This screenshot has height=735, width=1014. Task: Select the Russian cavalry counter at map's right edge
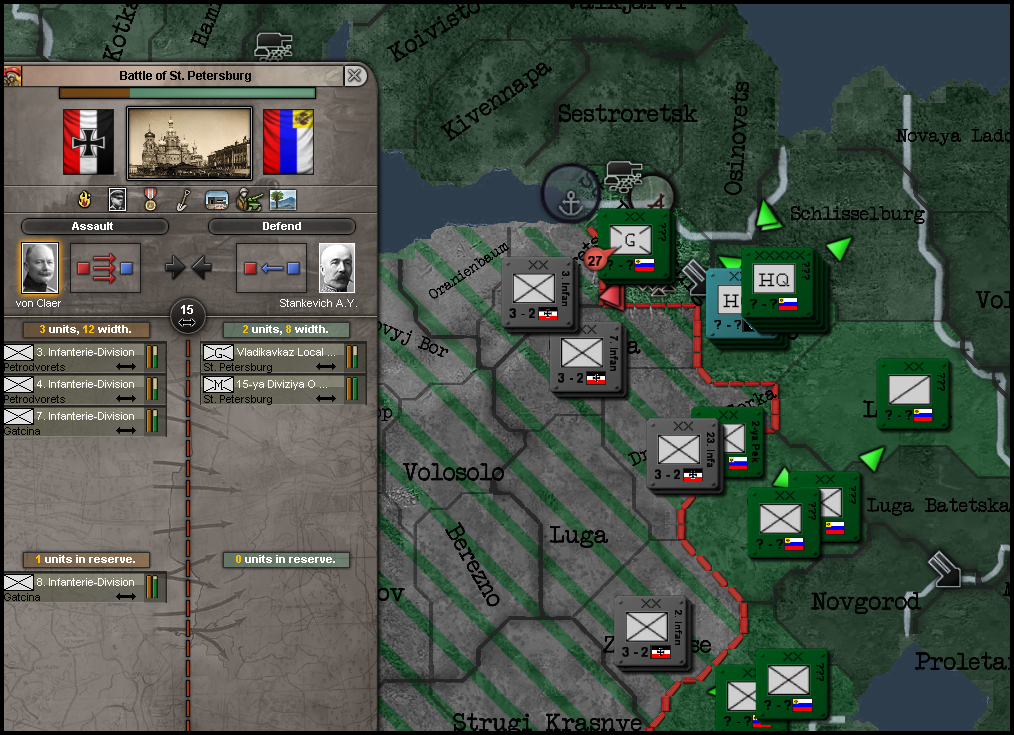click(912, 394)
